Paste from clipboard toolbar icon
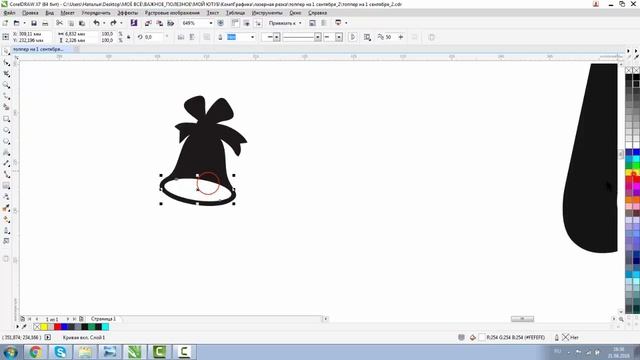Viewport: 640px width, 360px height. (x=82, y=23)
